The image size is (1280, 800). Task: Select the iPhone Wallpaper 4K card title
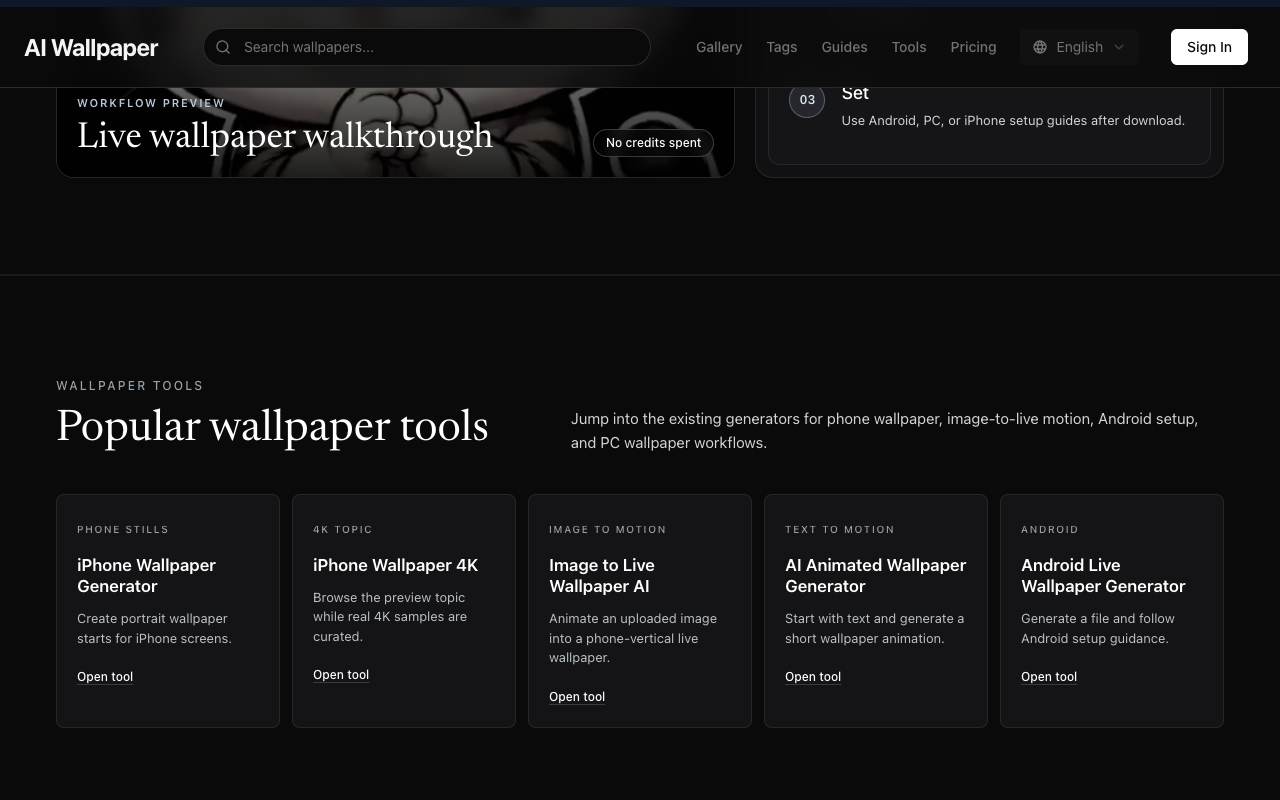tap(395, 565)
